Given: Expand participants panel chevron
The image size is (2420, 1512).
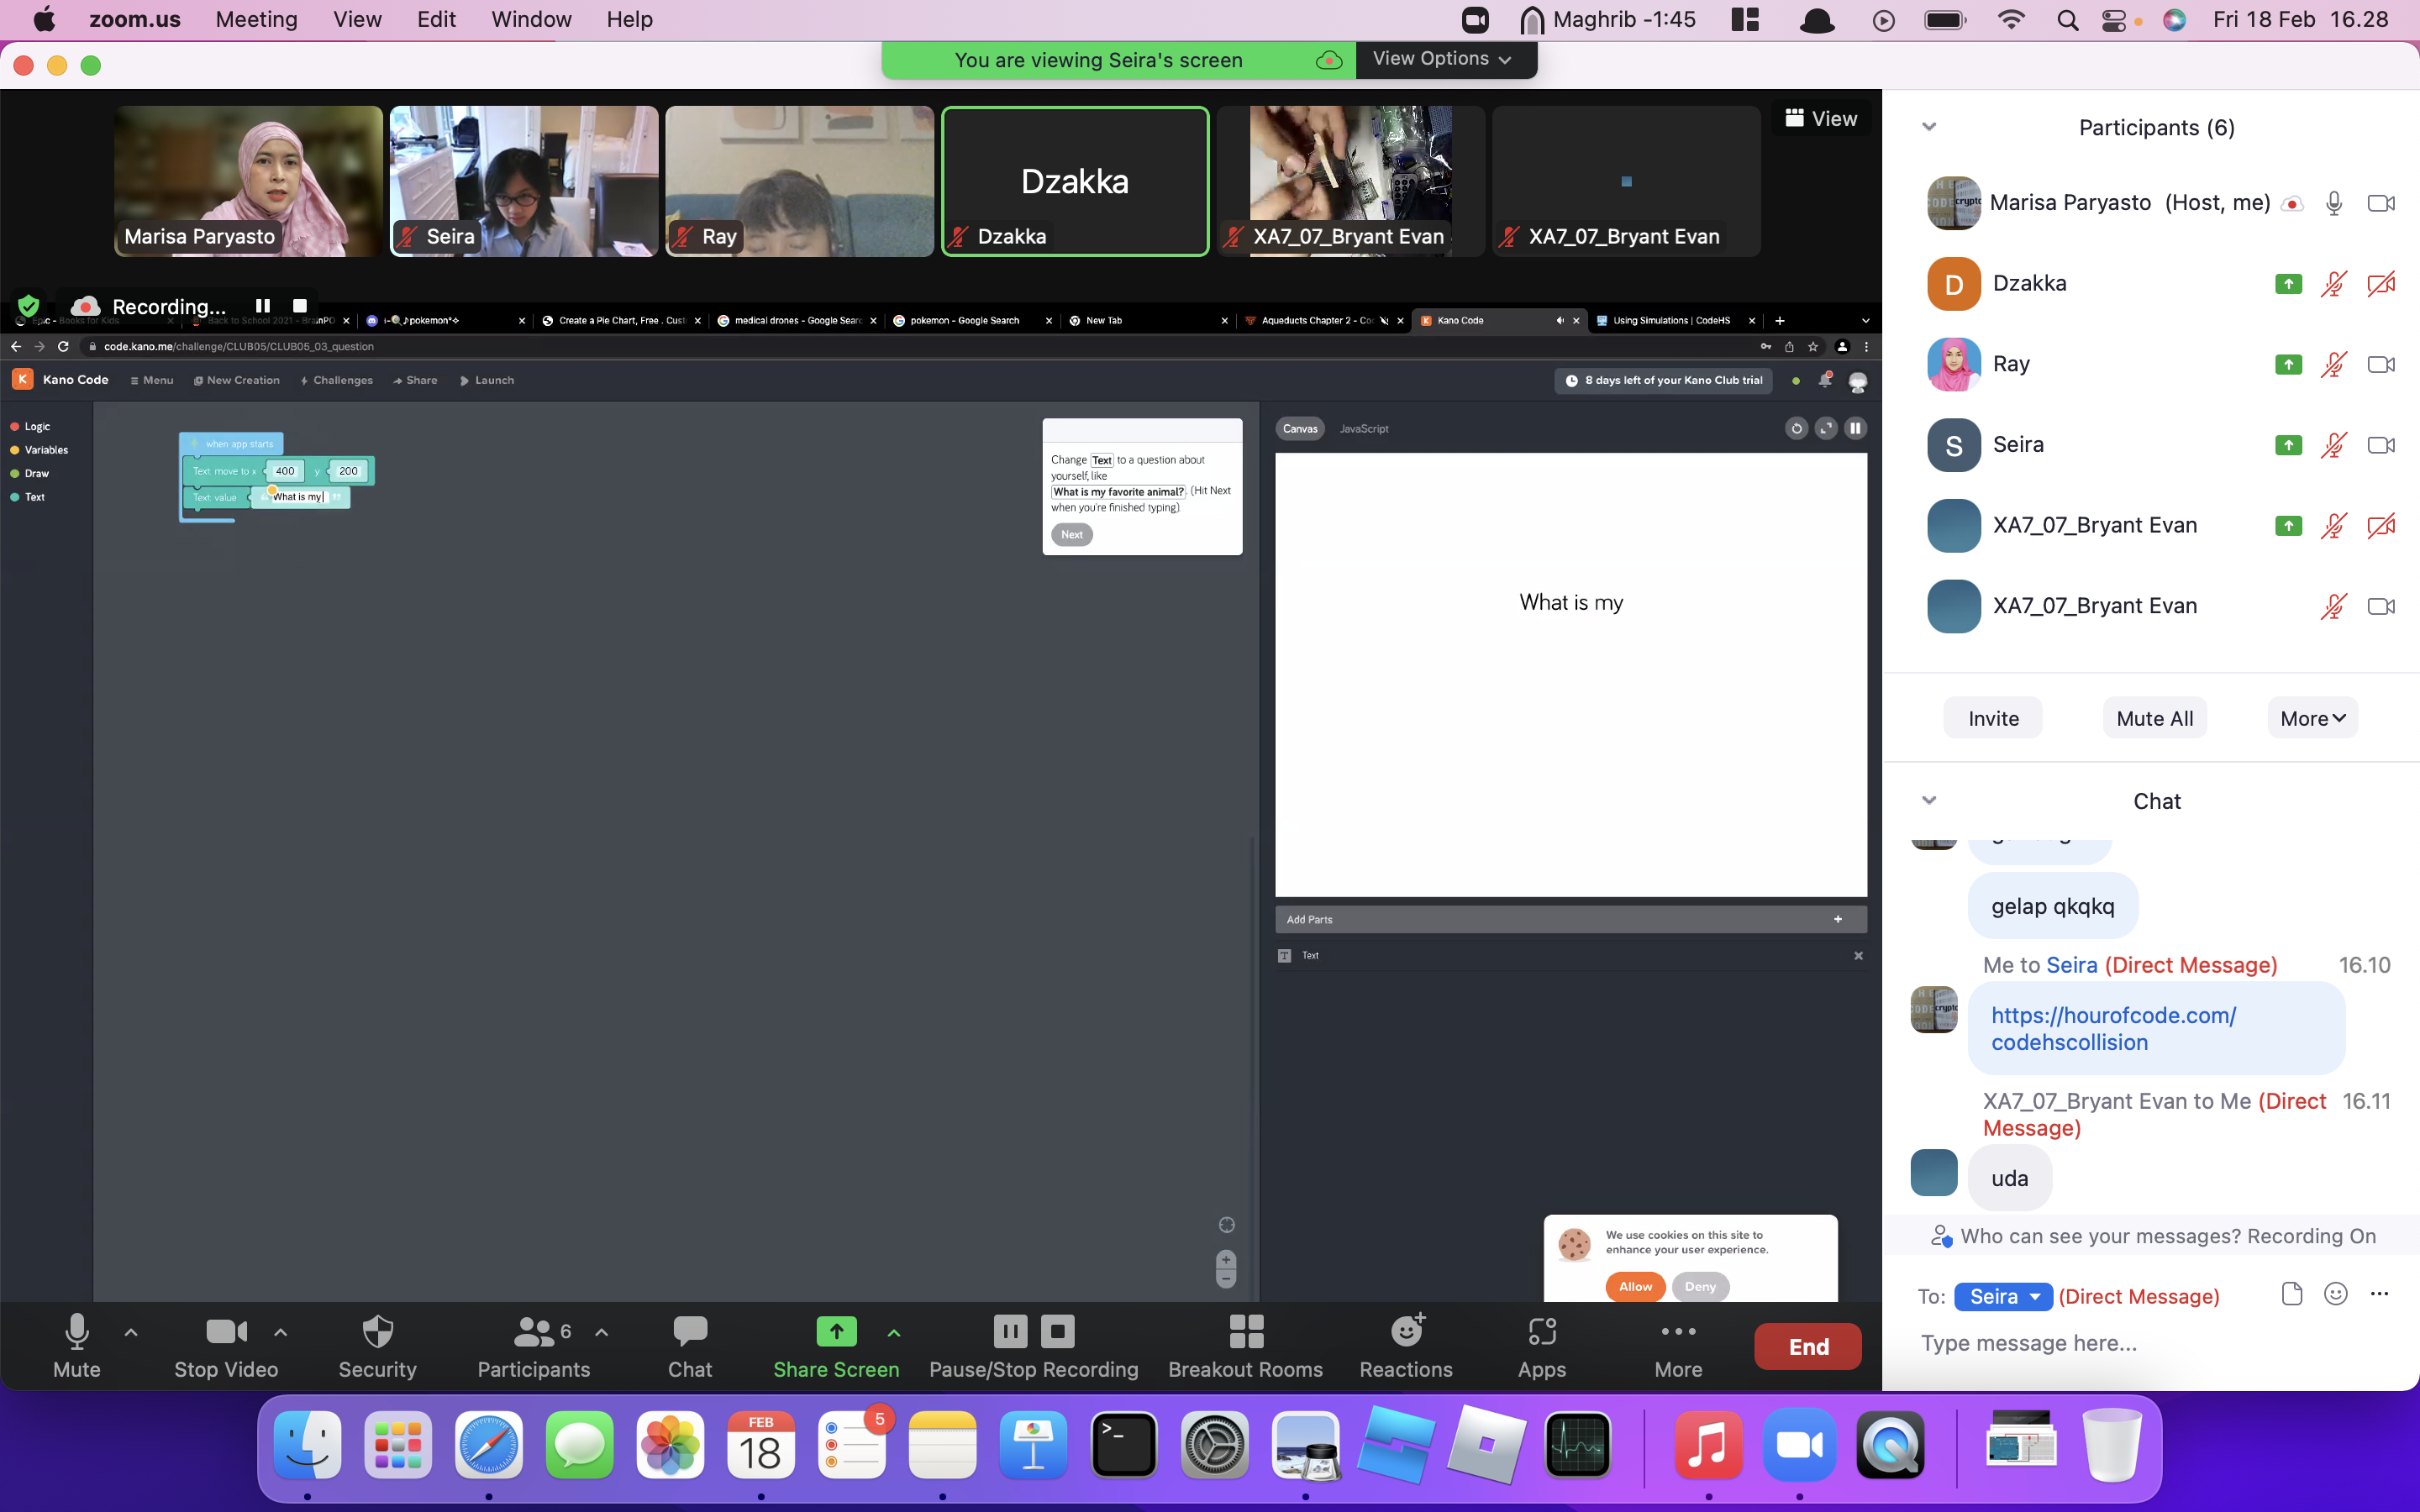Looking at the screenshot, I should [x=1930, y=125].
